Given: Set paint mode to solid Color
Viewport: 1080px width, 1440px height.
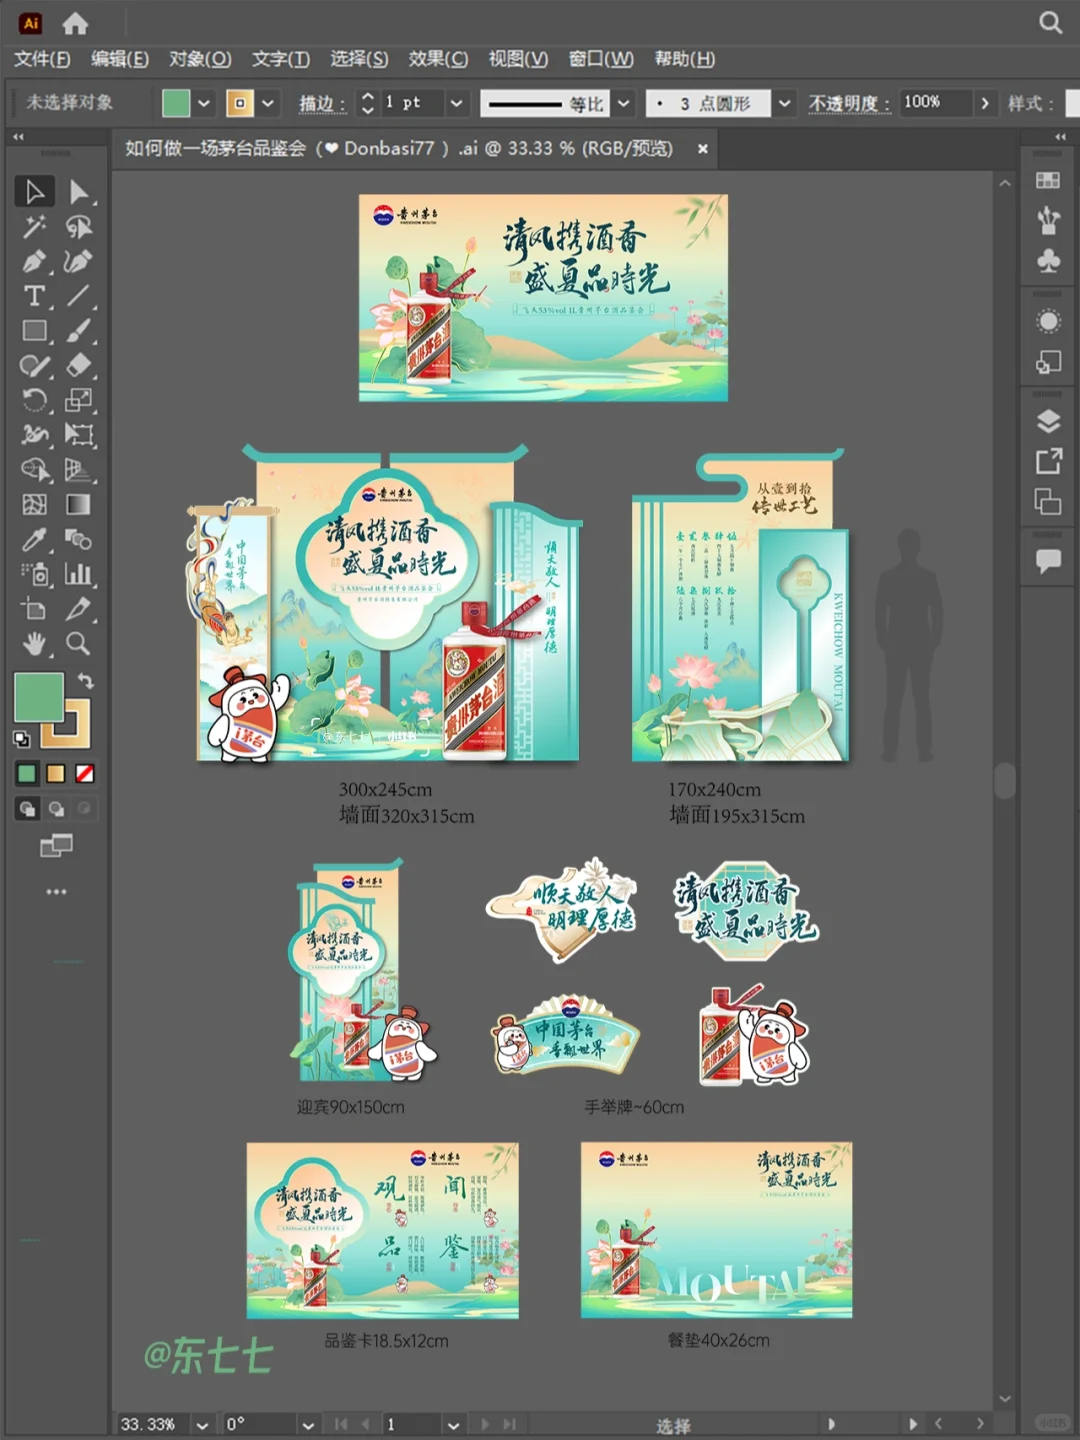Looking at the screenshot, I should (27, 774).
